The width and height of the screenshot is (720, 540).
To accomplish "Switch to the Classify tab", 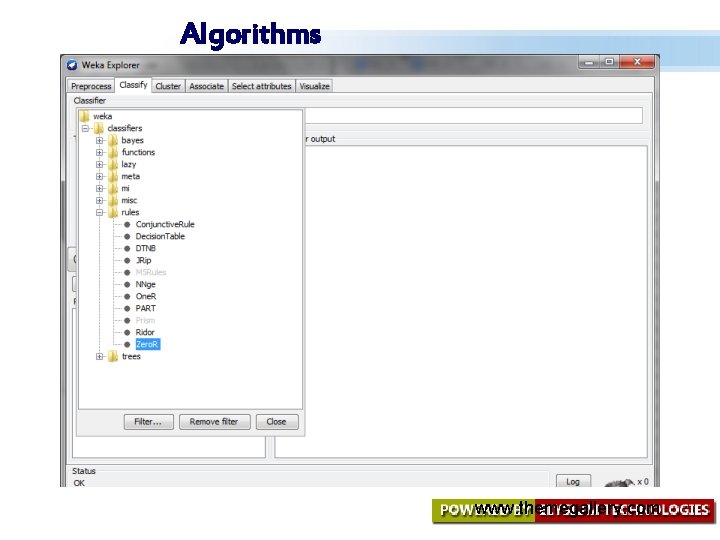I will pos(133,85).
